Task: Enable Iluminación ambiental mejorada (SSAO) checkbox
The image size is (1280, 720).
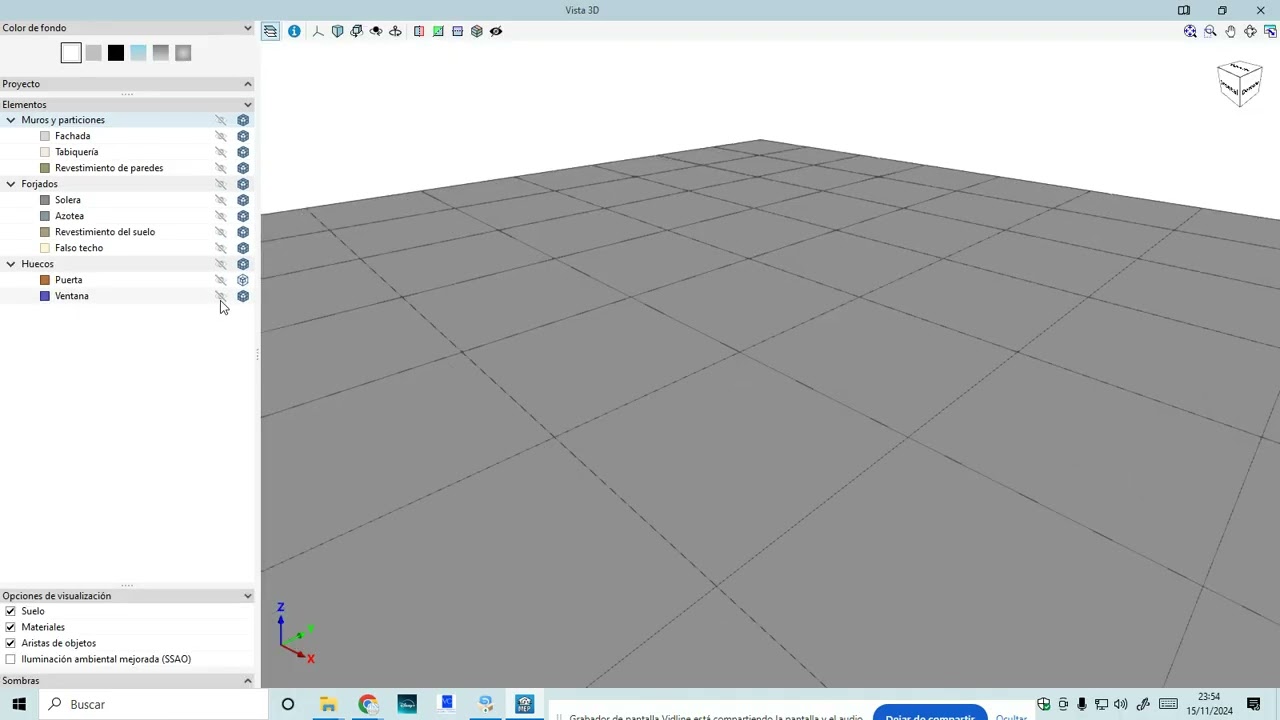Action: coord(11,659)
